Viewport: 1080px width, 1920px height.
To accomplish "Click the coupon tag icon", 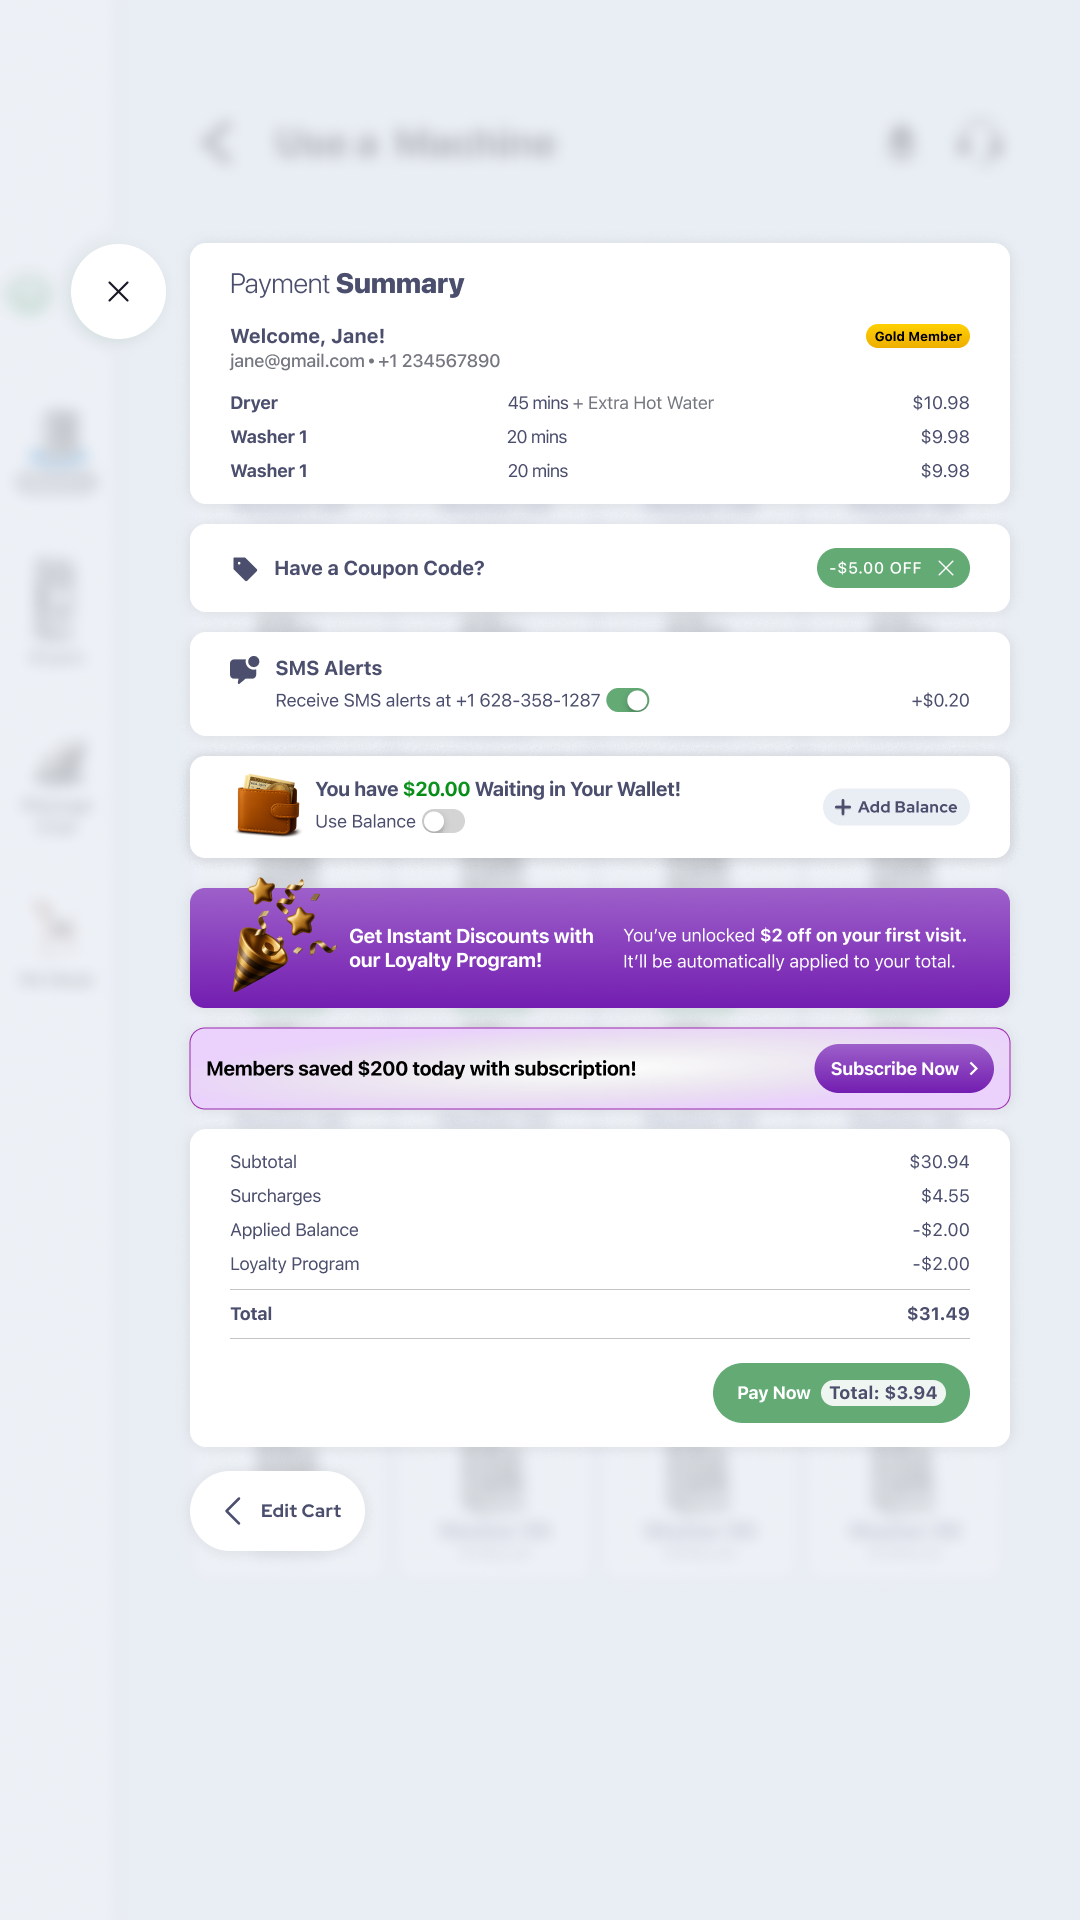I will point(245,568).
